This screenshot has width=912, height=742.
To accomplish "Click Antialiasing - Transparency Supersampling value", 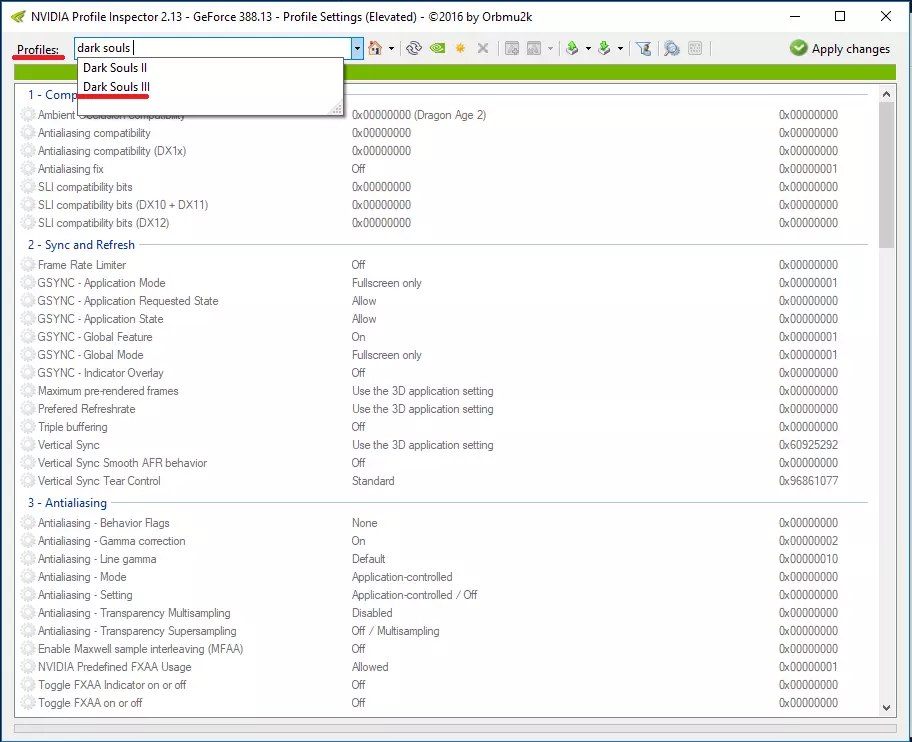I will tap(396, 631).
